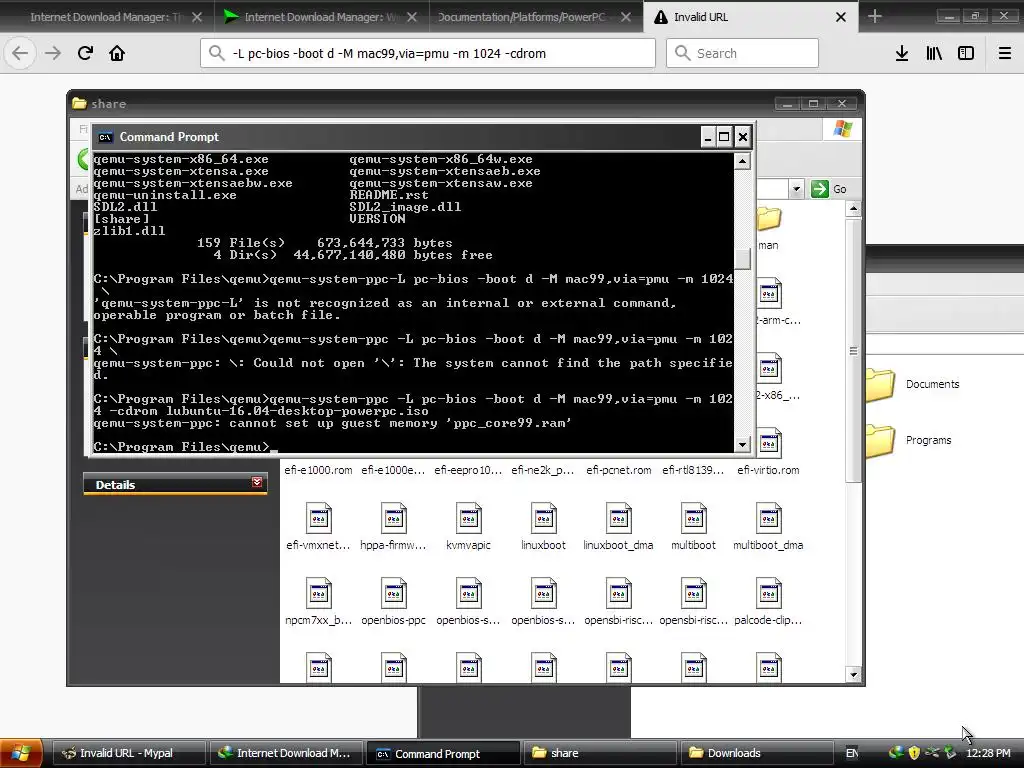This screenshot has height=768, width=1024.
Task: Select the efi-e1000.rom file label
Action: (318, 470)
